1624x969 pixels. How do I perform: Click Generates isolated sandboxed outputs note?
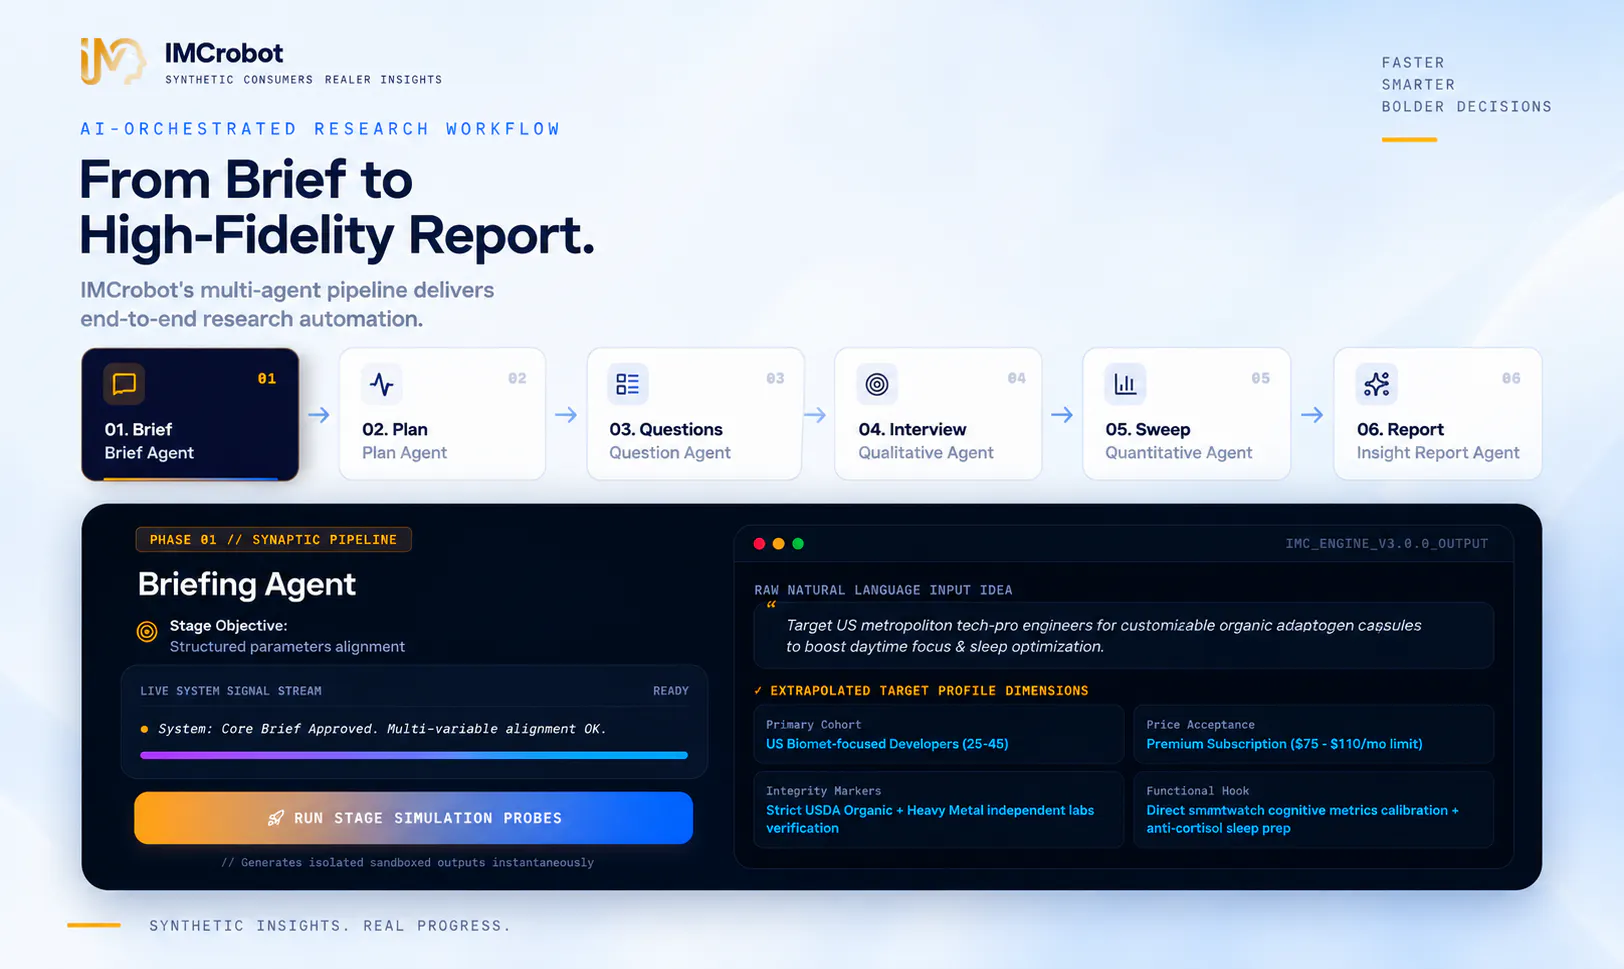coord(407,862)
